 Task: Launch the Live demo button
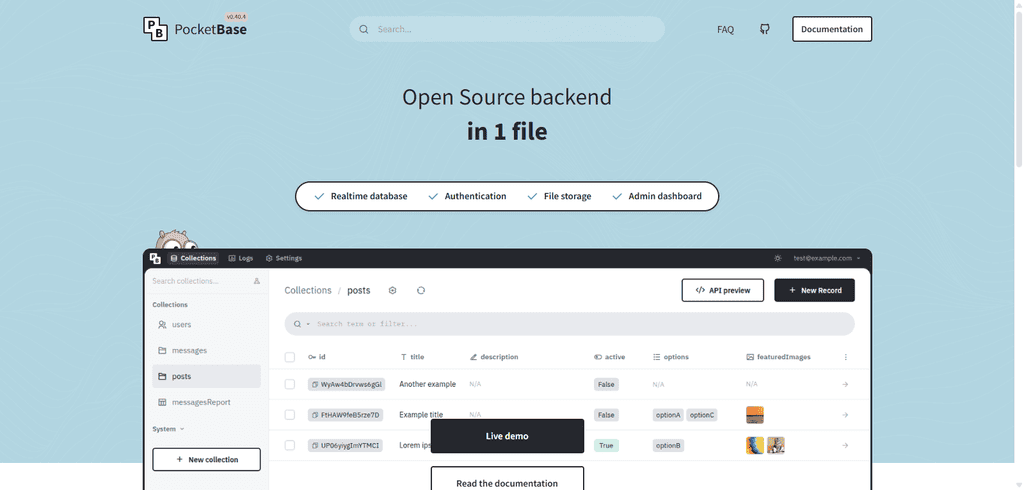click(x=507, y=436)
